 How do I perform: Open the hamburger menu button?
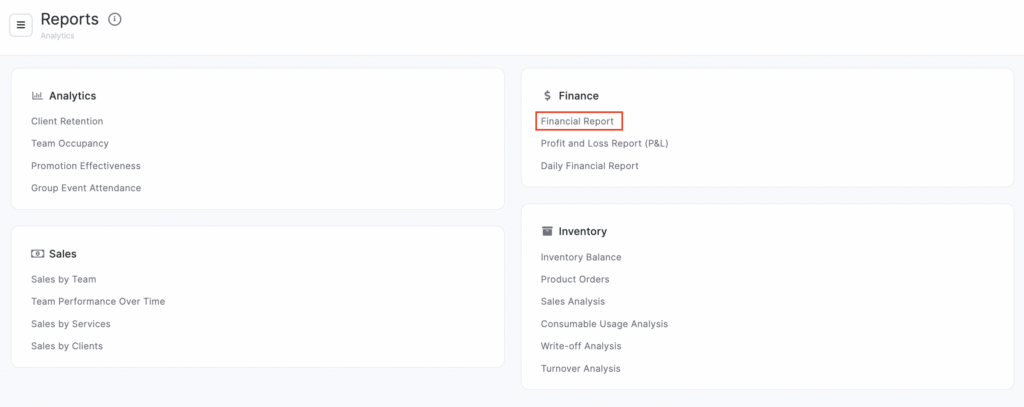click(x=21, y=25)
